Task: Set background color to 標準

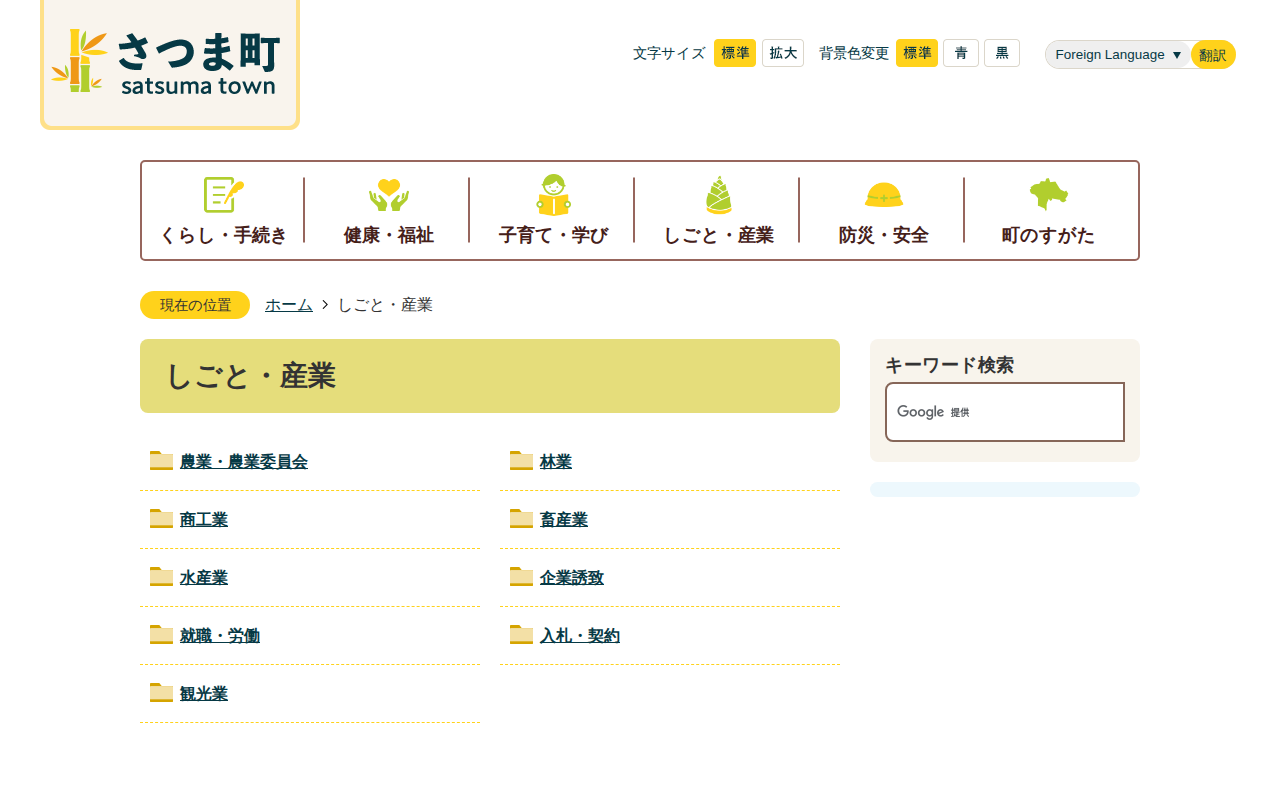Action: click(x=917, y=53)
